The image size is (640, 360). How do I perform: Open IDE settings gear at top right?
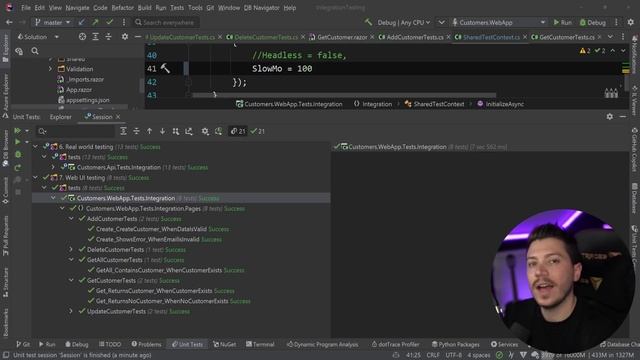pos(631,22)
